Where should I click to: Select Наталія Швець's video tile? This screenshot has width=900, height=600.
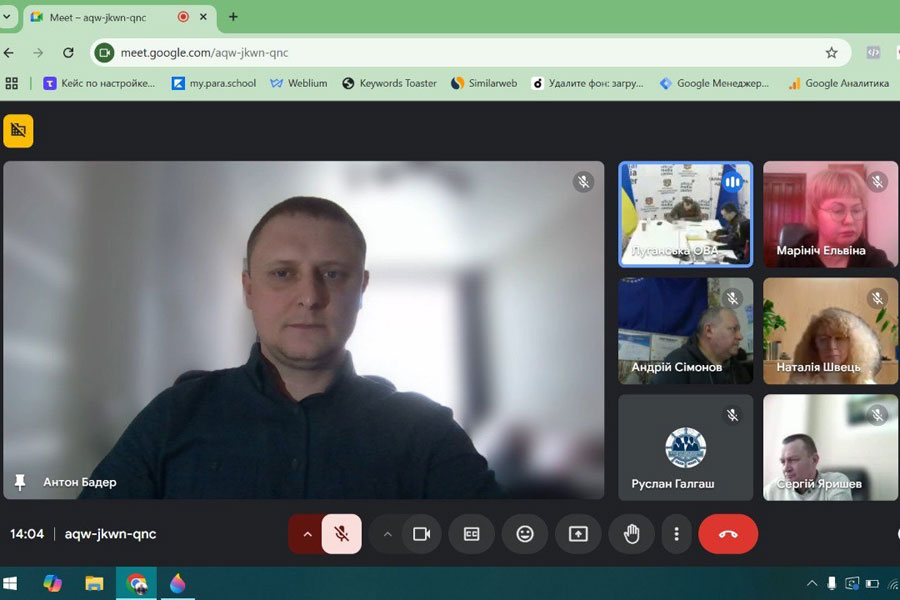pos(830,331)
